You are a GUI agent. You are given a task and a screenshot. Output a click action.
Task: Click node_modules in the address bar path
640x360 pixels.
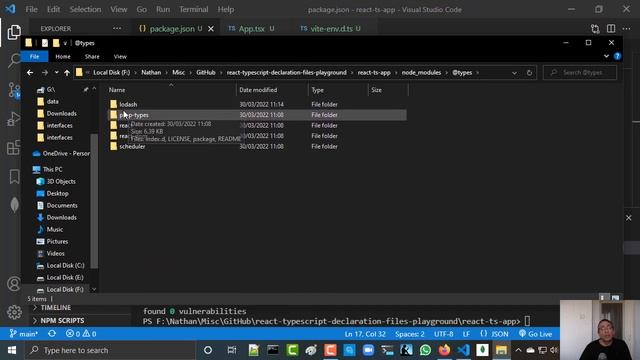click(421, 73)
